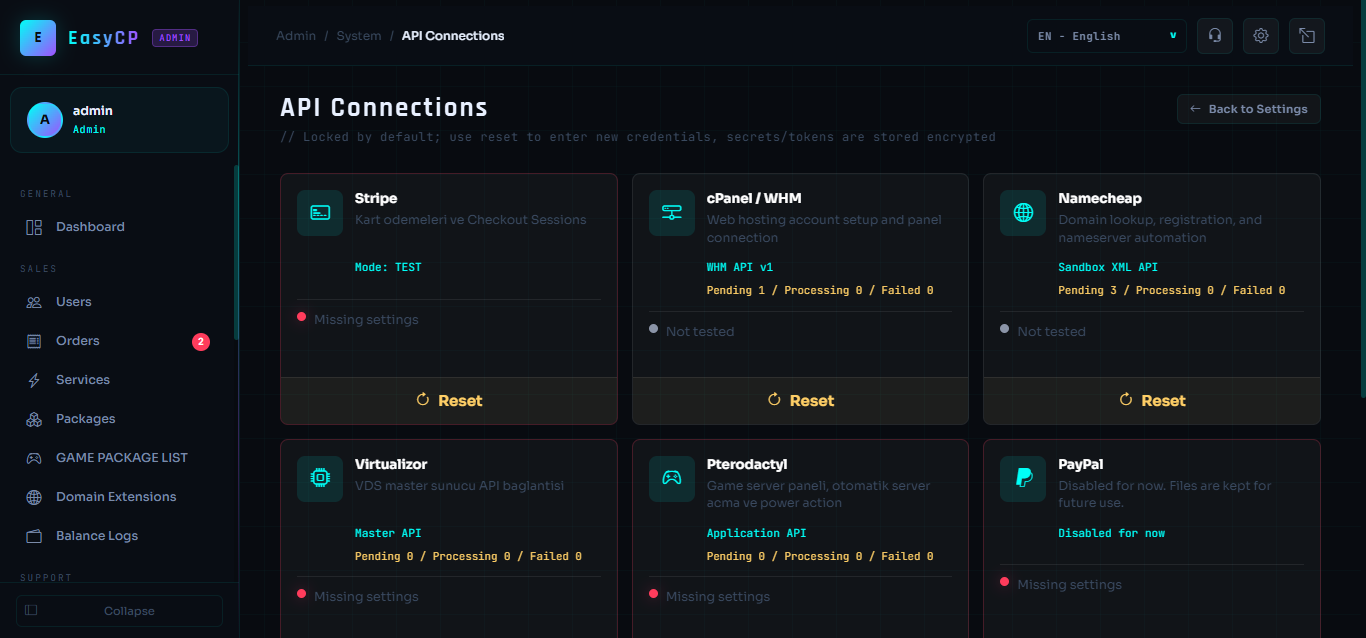Click Stripe 'Mode: TEST' text
This screenshot has width=1366, height=638.
(388, 268)
